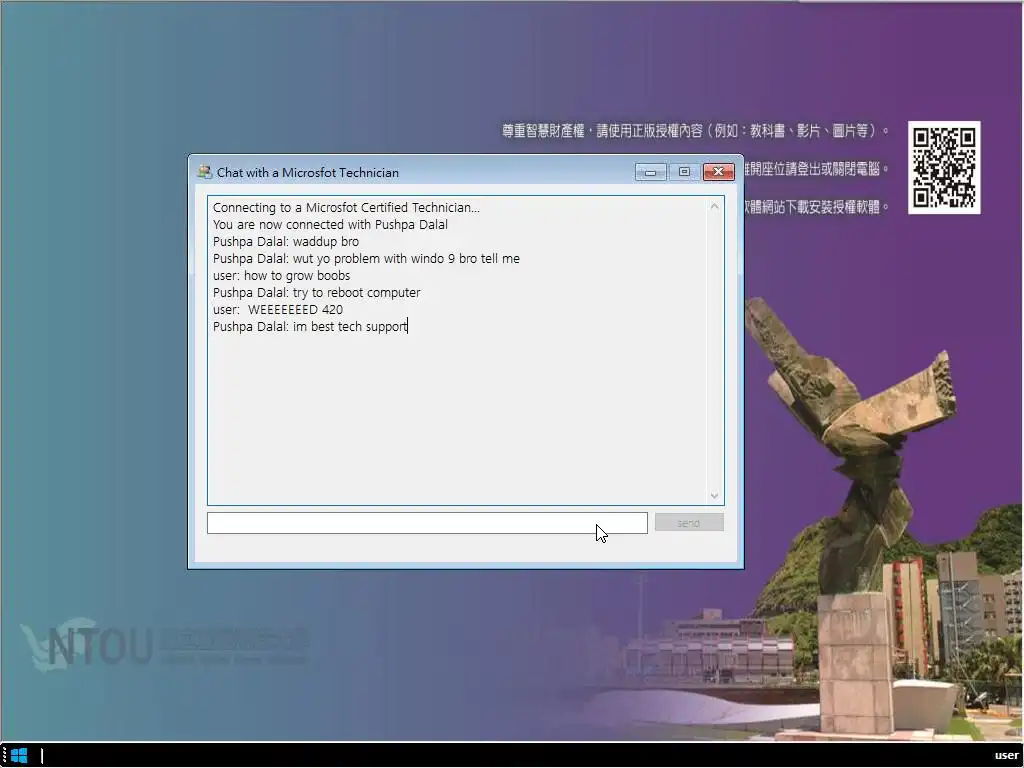Click the message 'Pushpa Dalal: waddup bro'

click(x=286, y=242)
